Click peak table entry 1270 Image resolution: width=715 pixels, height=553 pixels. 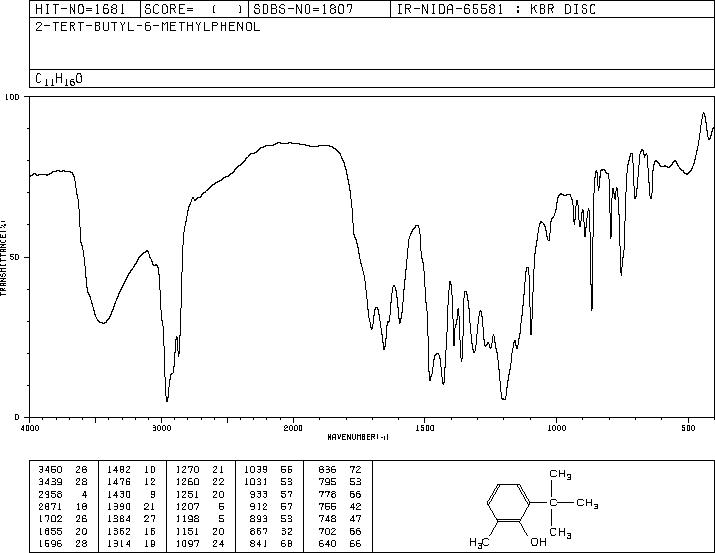[x=187, y=470]
